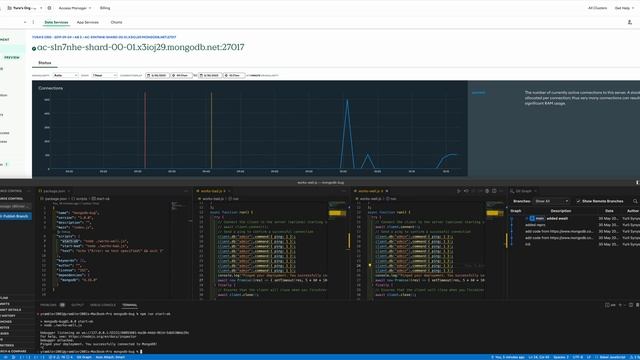Open the All Clusters link
The height and width of the screenshot is (360, 640).
(x=597, y=8)
